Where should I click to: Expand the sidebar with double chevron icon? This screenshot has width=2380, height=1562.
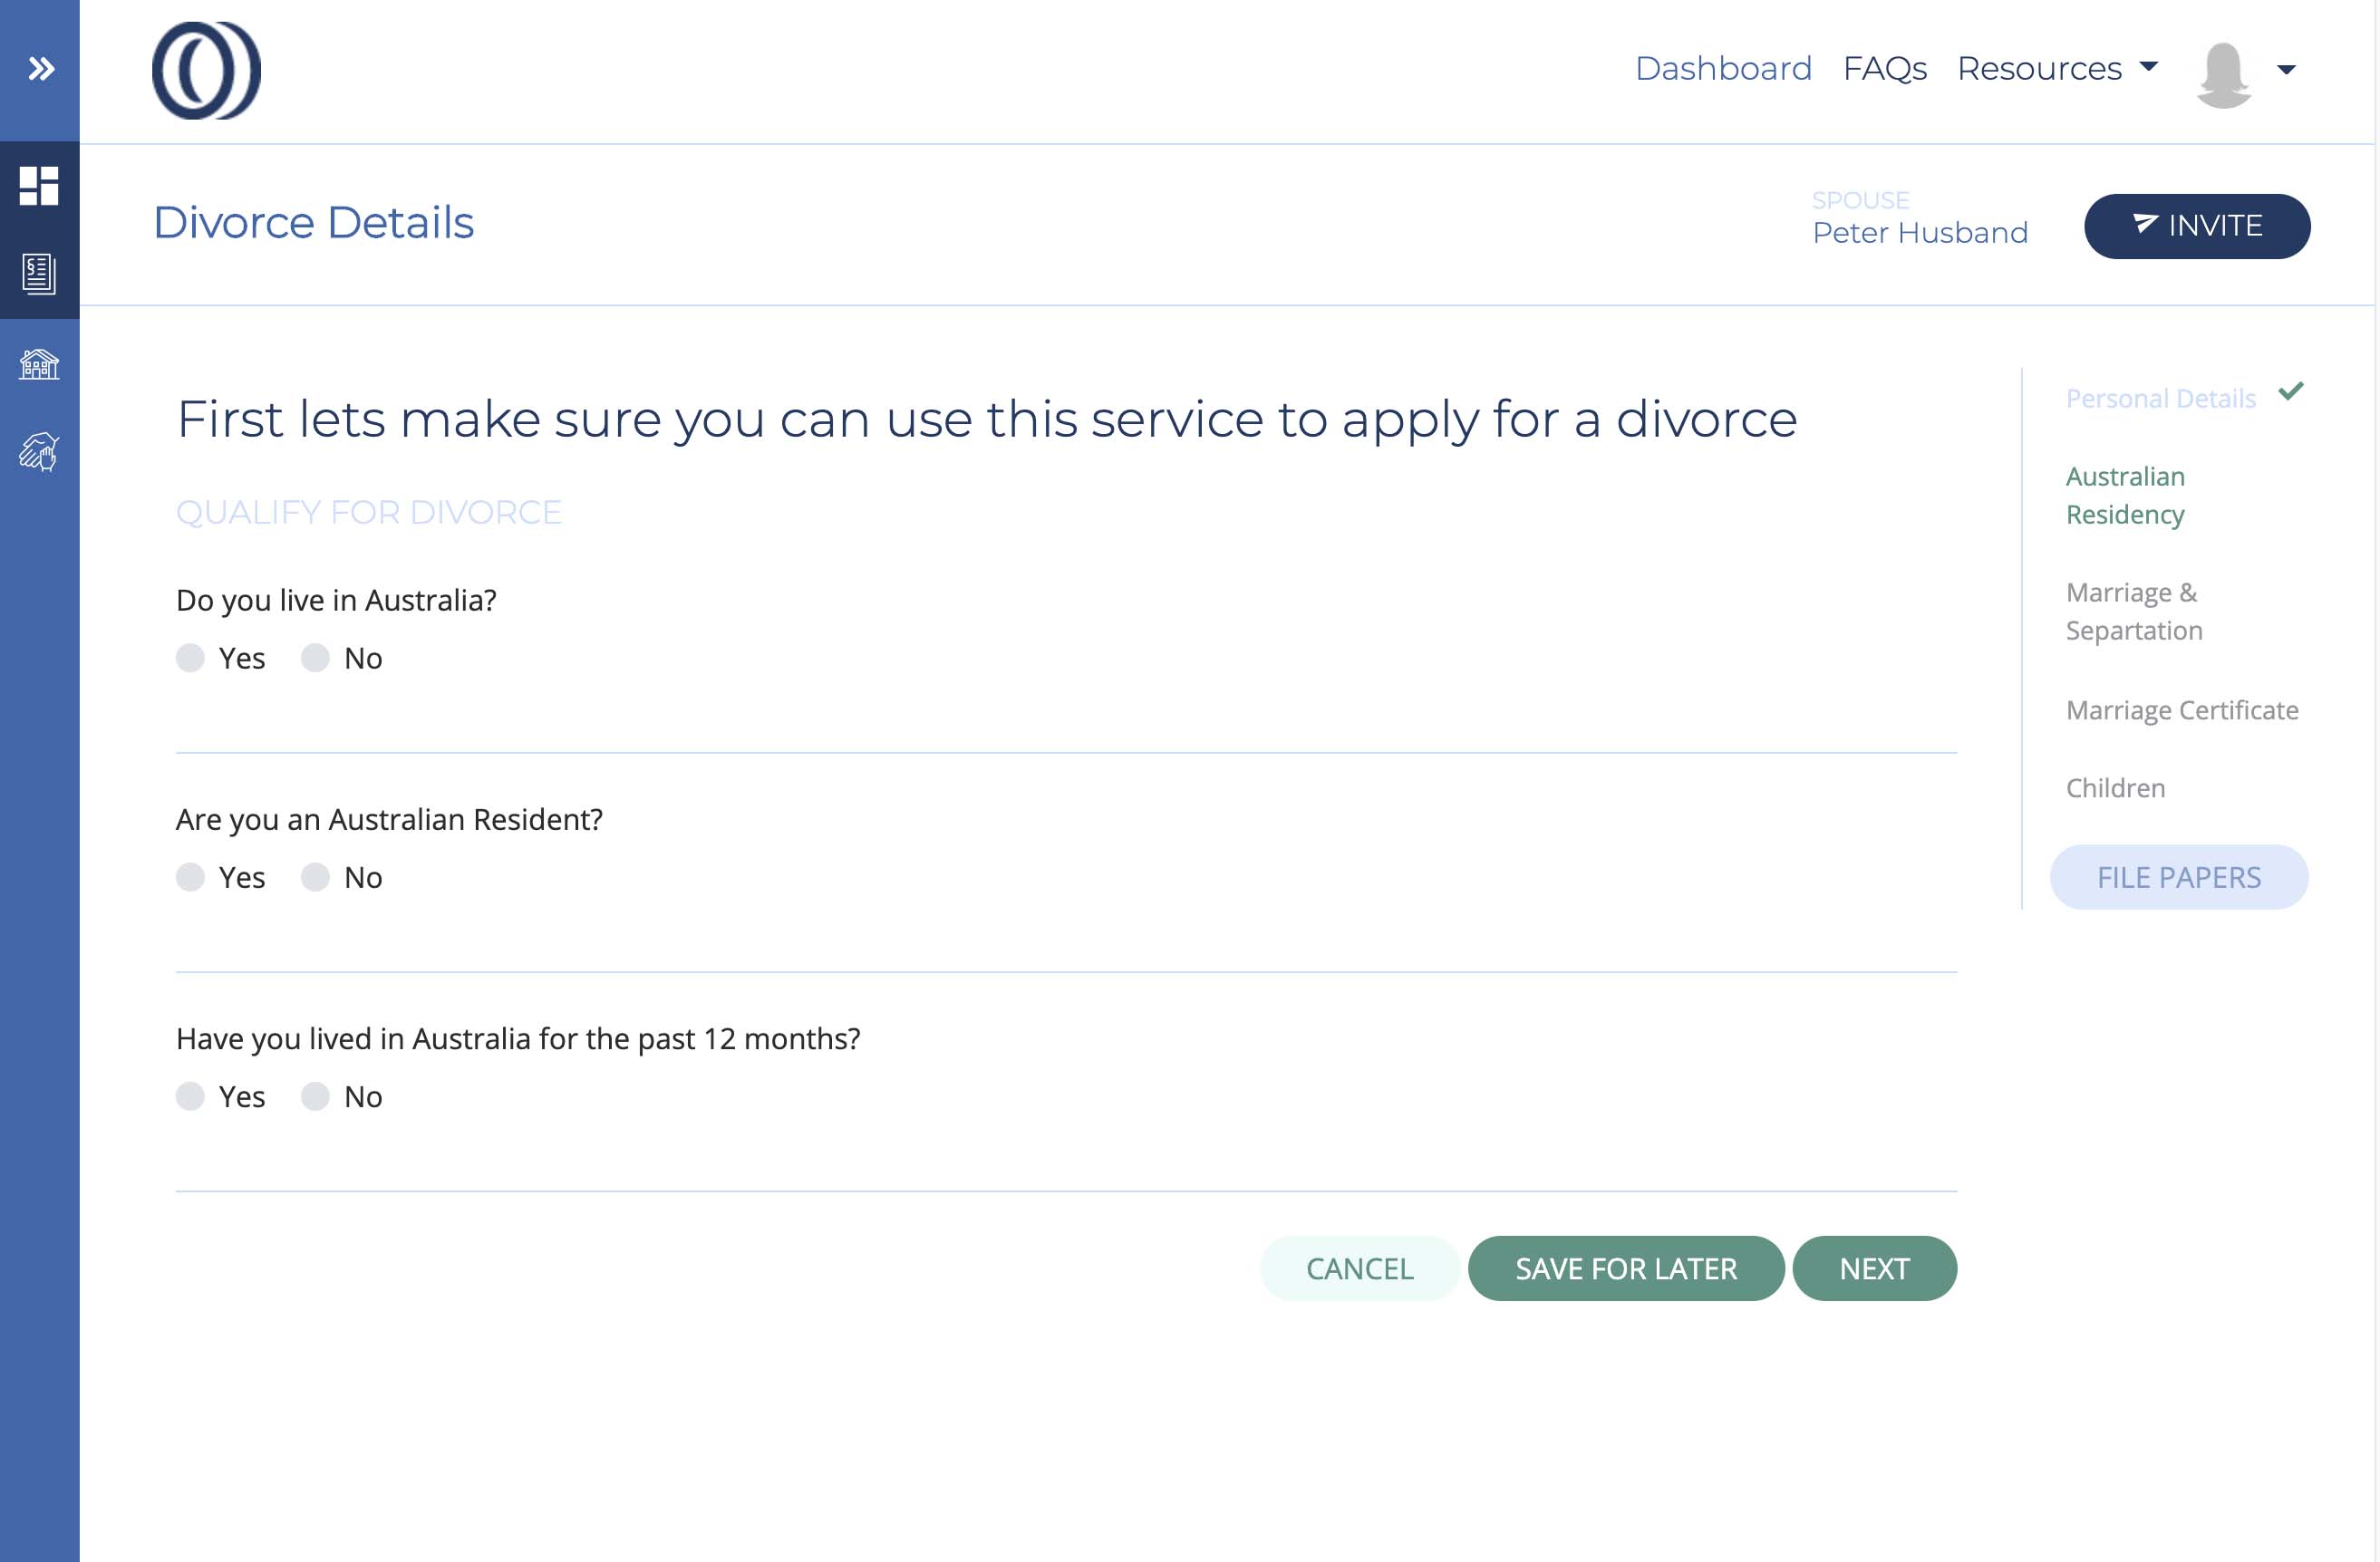(x=41, y=69)
